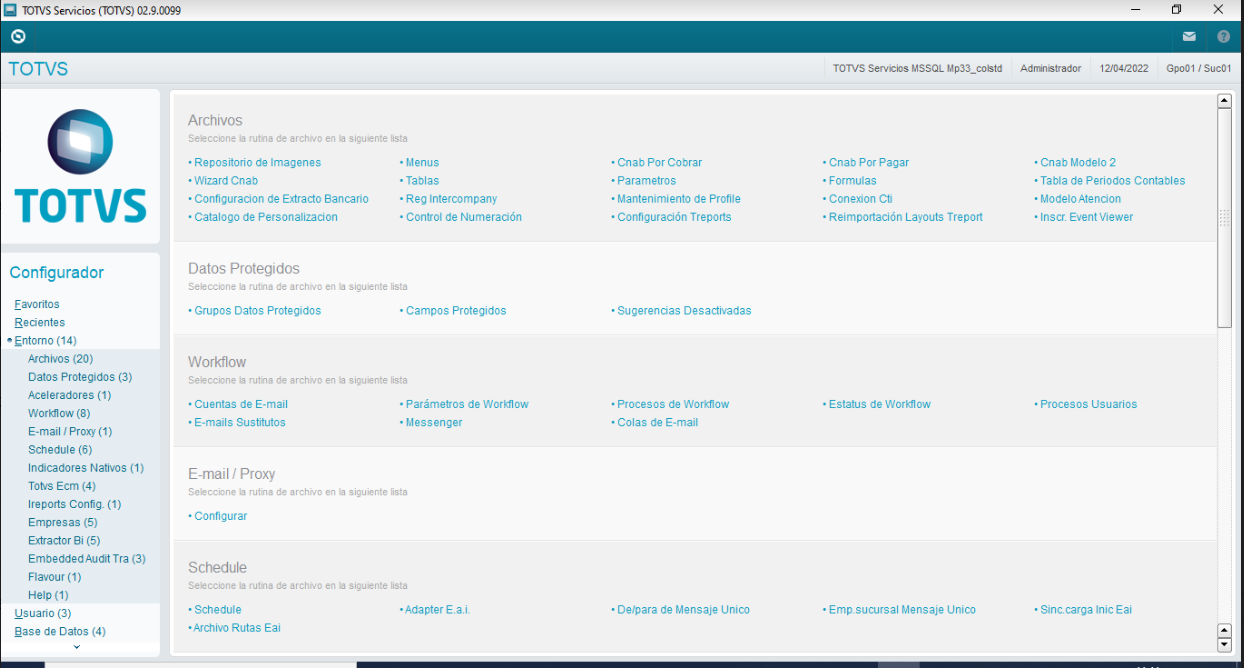Click the help question mark icon
Screen dimensions: 1244x668
pyautogui.click(x=1222, y=36)
